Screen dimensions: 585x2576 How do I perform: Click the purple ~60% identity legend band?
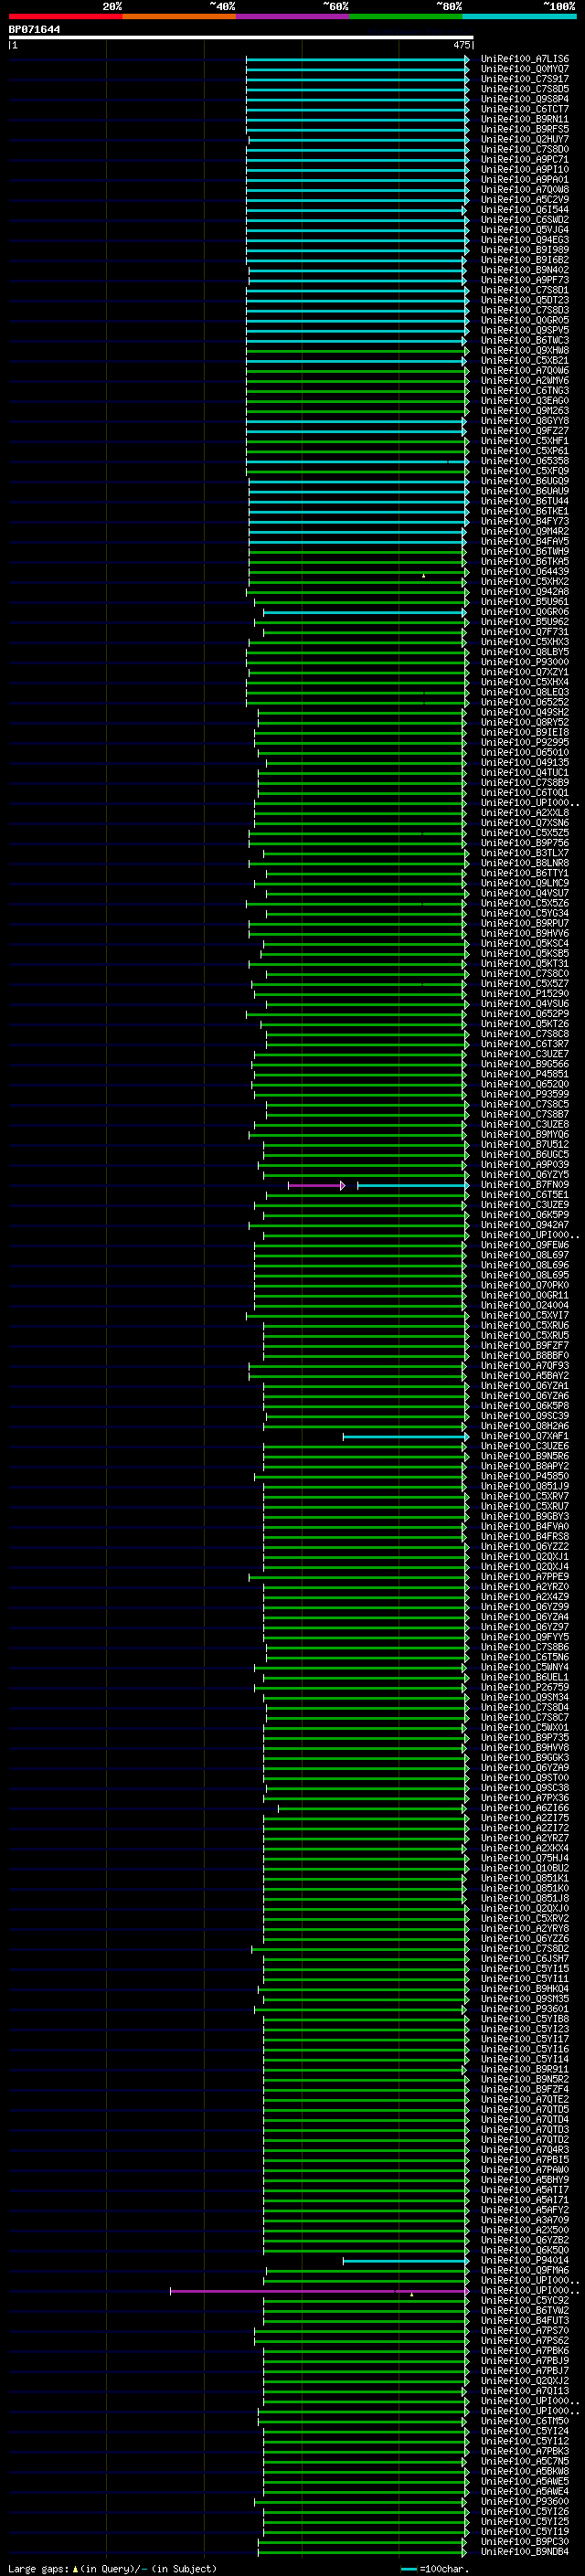click(293, 16)
